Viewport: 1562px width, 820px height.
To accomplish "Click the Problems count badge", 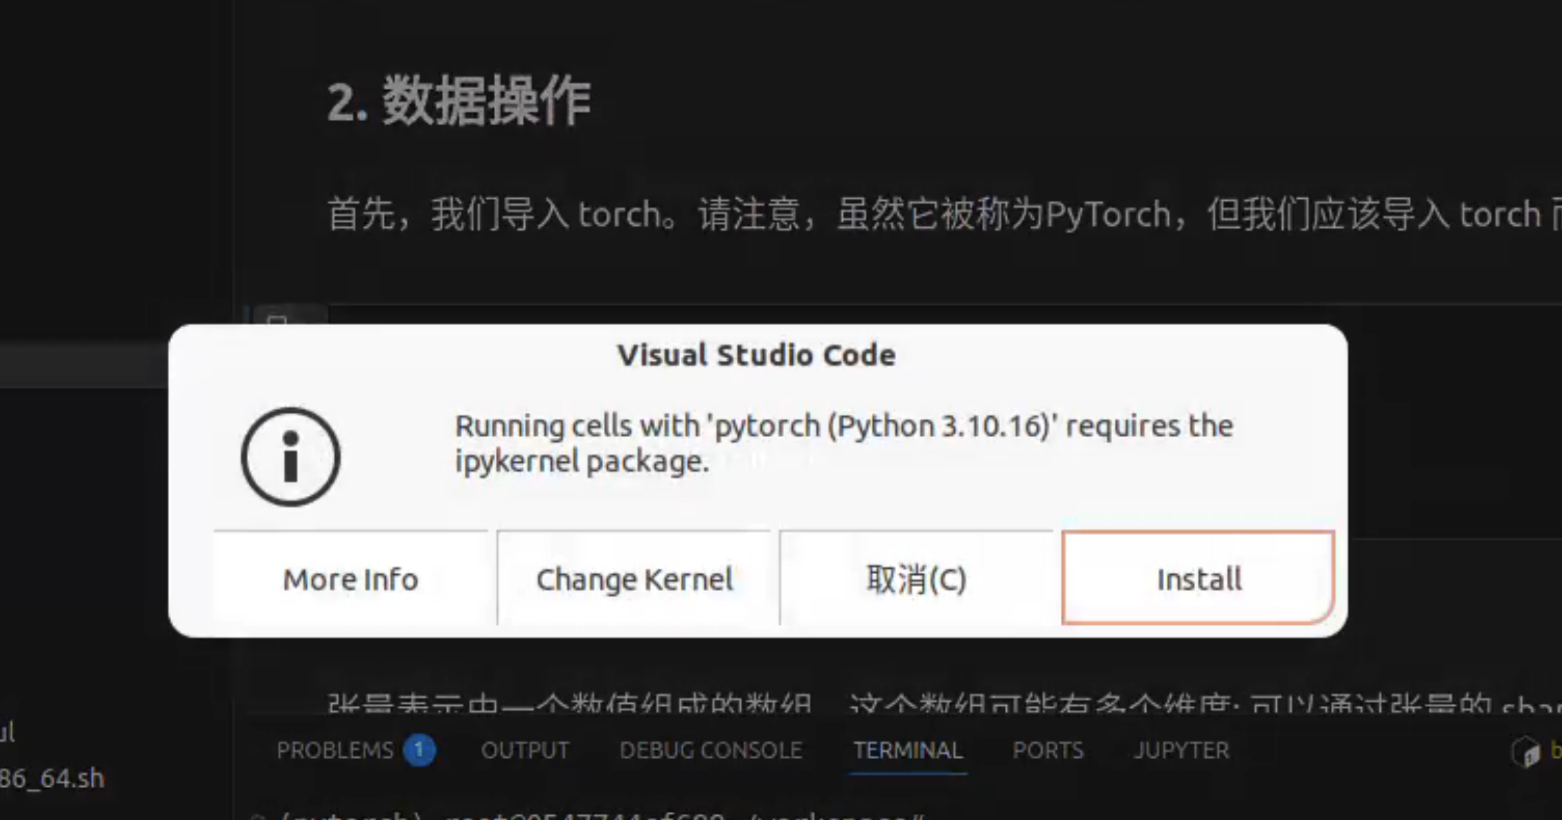I will [x=419, y=750].
